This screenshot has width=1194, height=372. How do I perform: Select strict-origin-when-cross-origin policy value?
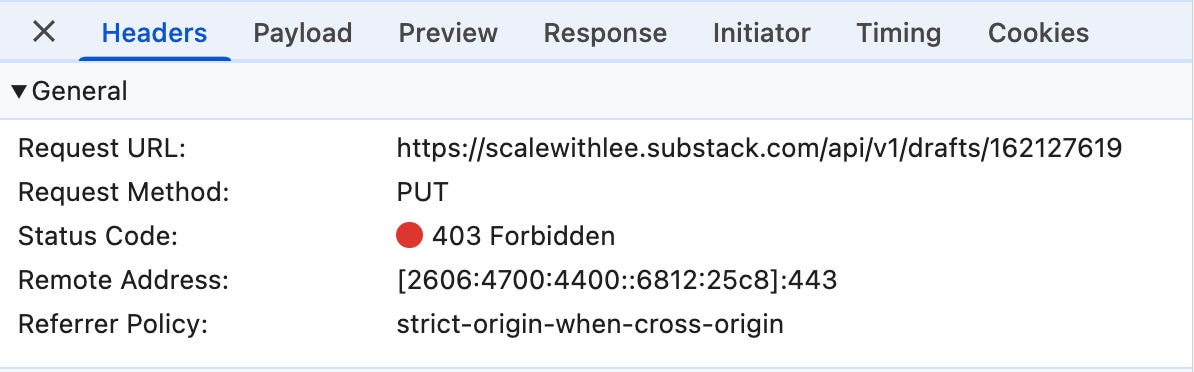pyautogui.click(x=590, y=324)
